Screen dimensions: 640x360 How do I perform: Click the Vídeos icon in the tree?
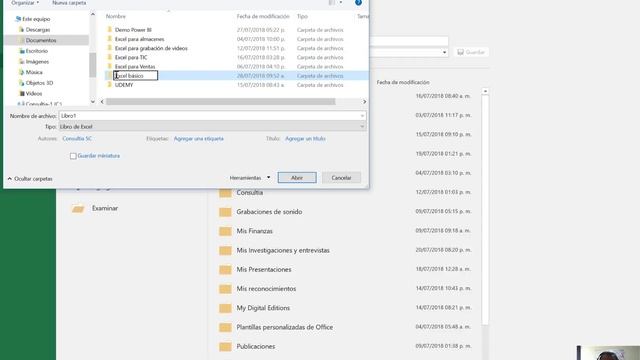[x=22, y=93]
